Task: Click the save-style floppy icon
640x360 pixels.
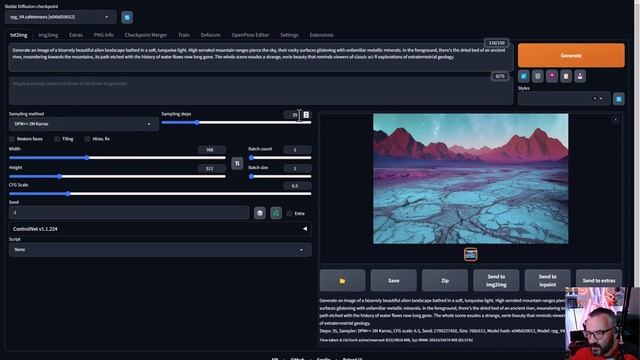Action: [x=580, y=76]
